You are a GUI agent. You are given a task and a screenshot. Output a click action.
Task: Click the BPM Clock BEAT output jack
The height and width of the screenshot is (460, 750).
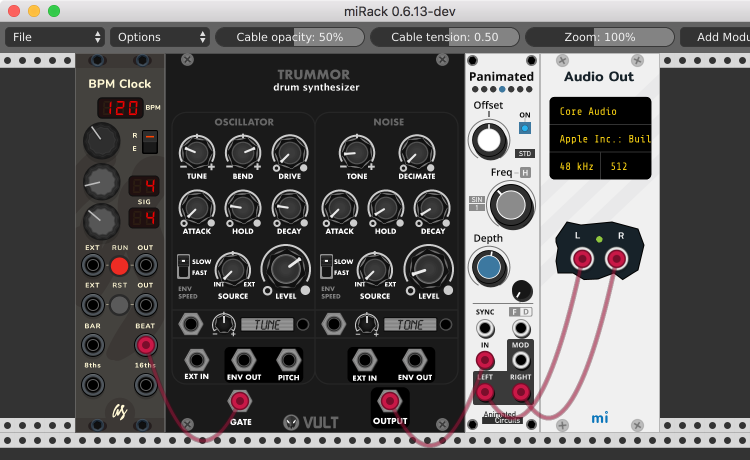[x=146, y=345]
